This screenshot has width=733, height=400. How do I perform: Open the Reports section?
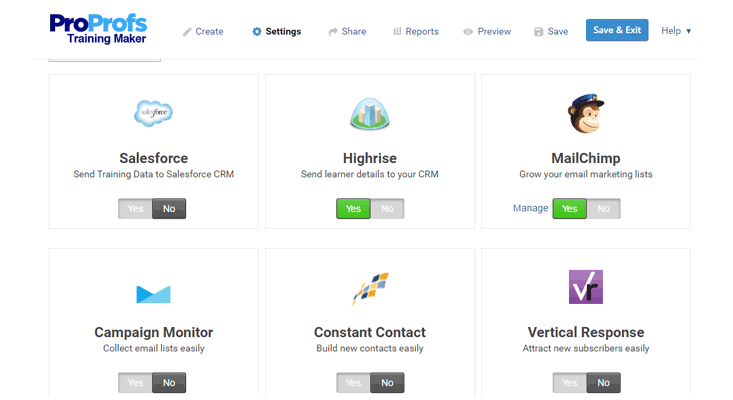point(415,31)
